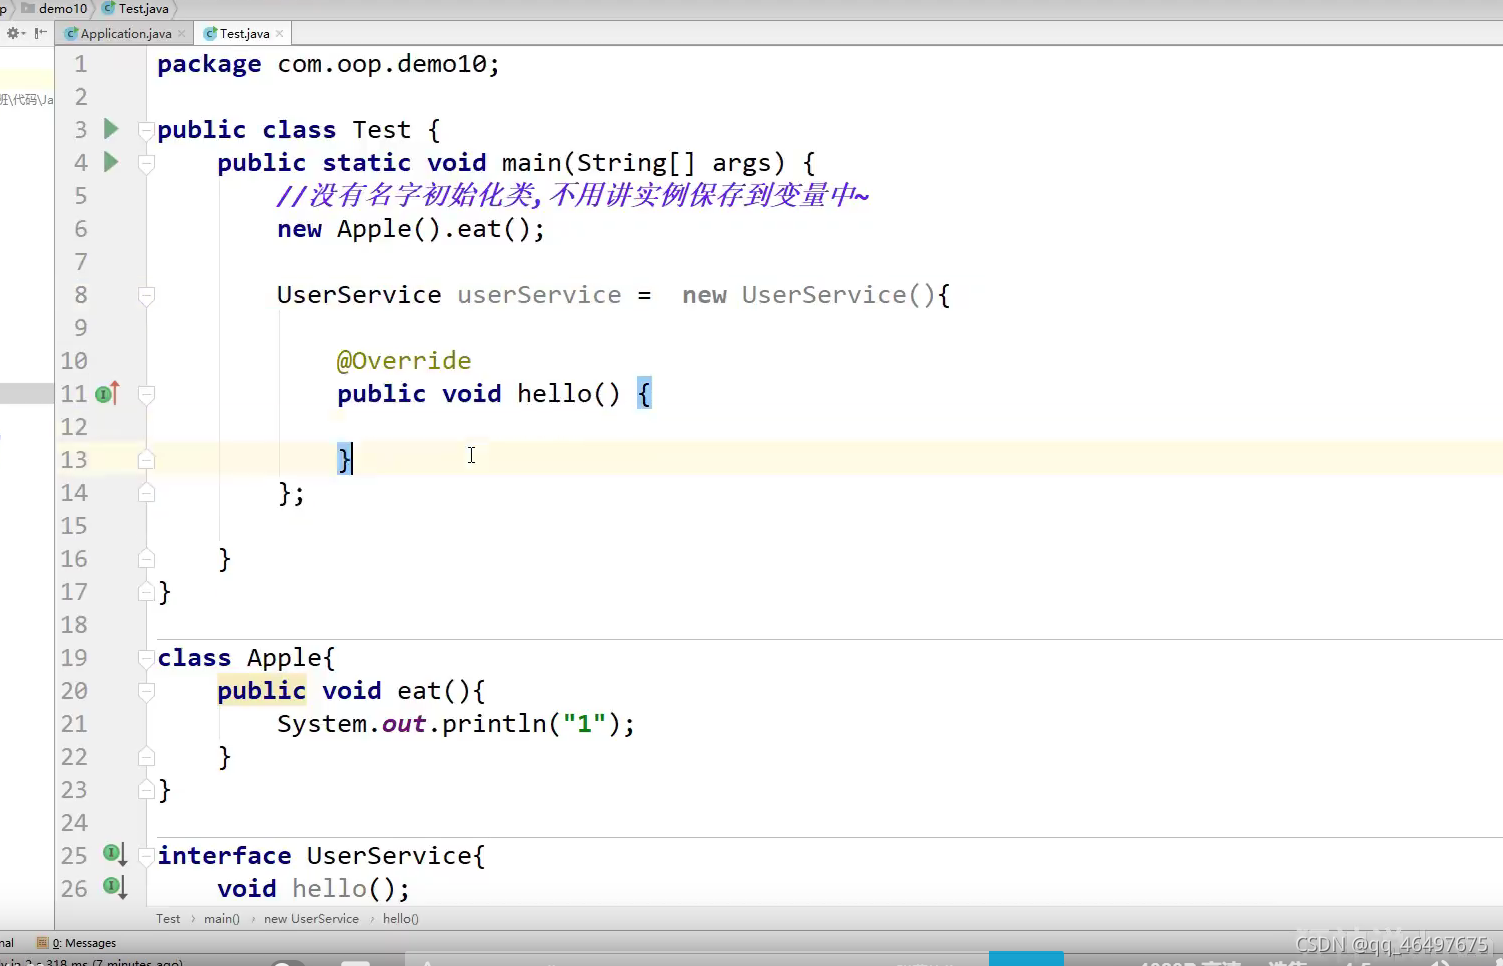
Task: Collapse hello method fold on line 11
Action: coord(146,394)
